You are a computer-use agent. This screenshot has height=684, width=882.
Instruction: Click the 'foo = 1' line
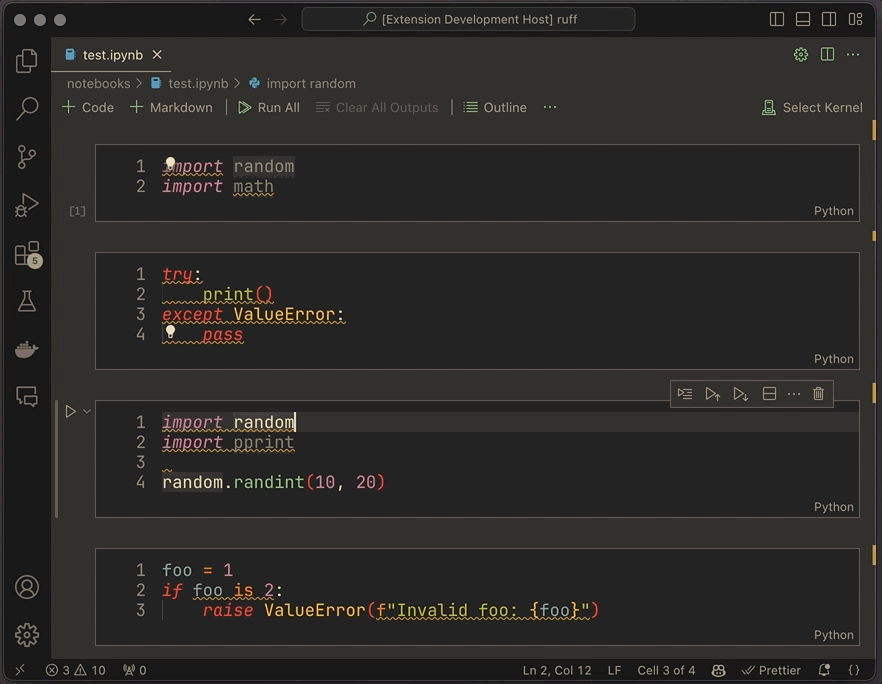197,570
